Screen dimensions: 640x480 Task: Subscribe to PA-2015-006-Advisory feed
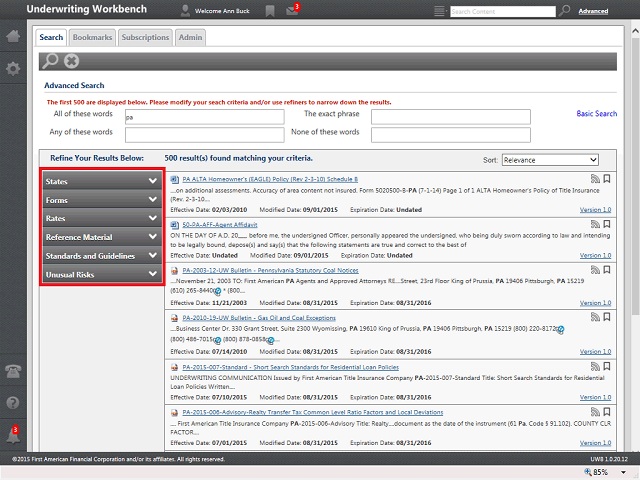[x=595, y=412]
